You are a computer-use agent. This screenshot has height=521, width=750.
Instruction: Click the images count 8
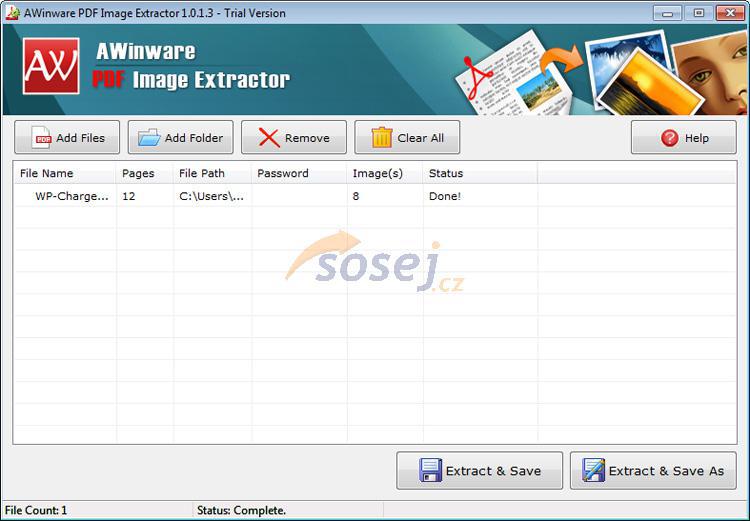[x=356, y=196]
